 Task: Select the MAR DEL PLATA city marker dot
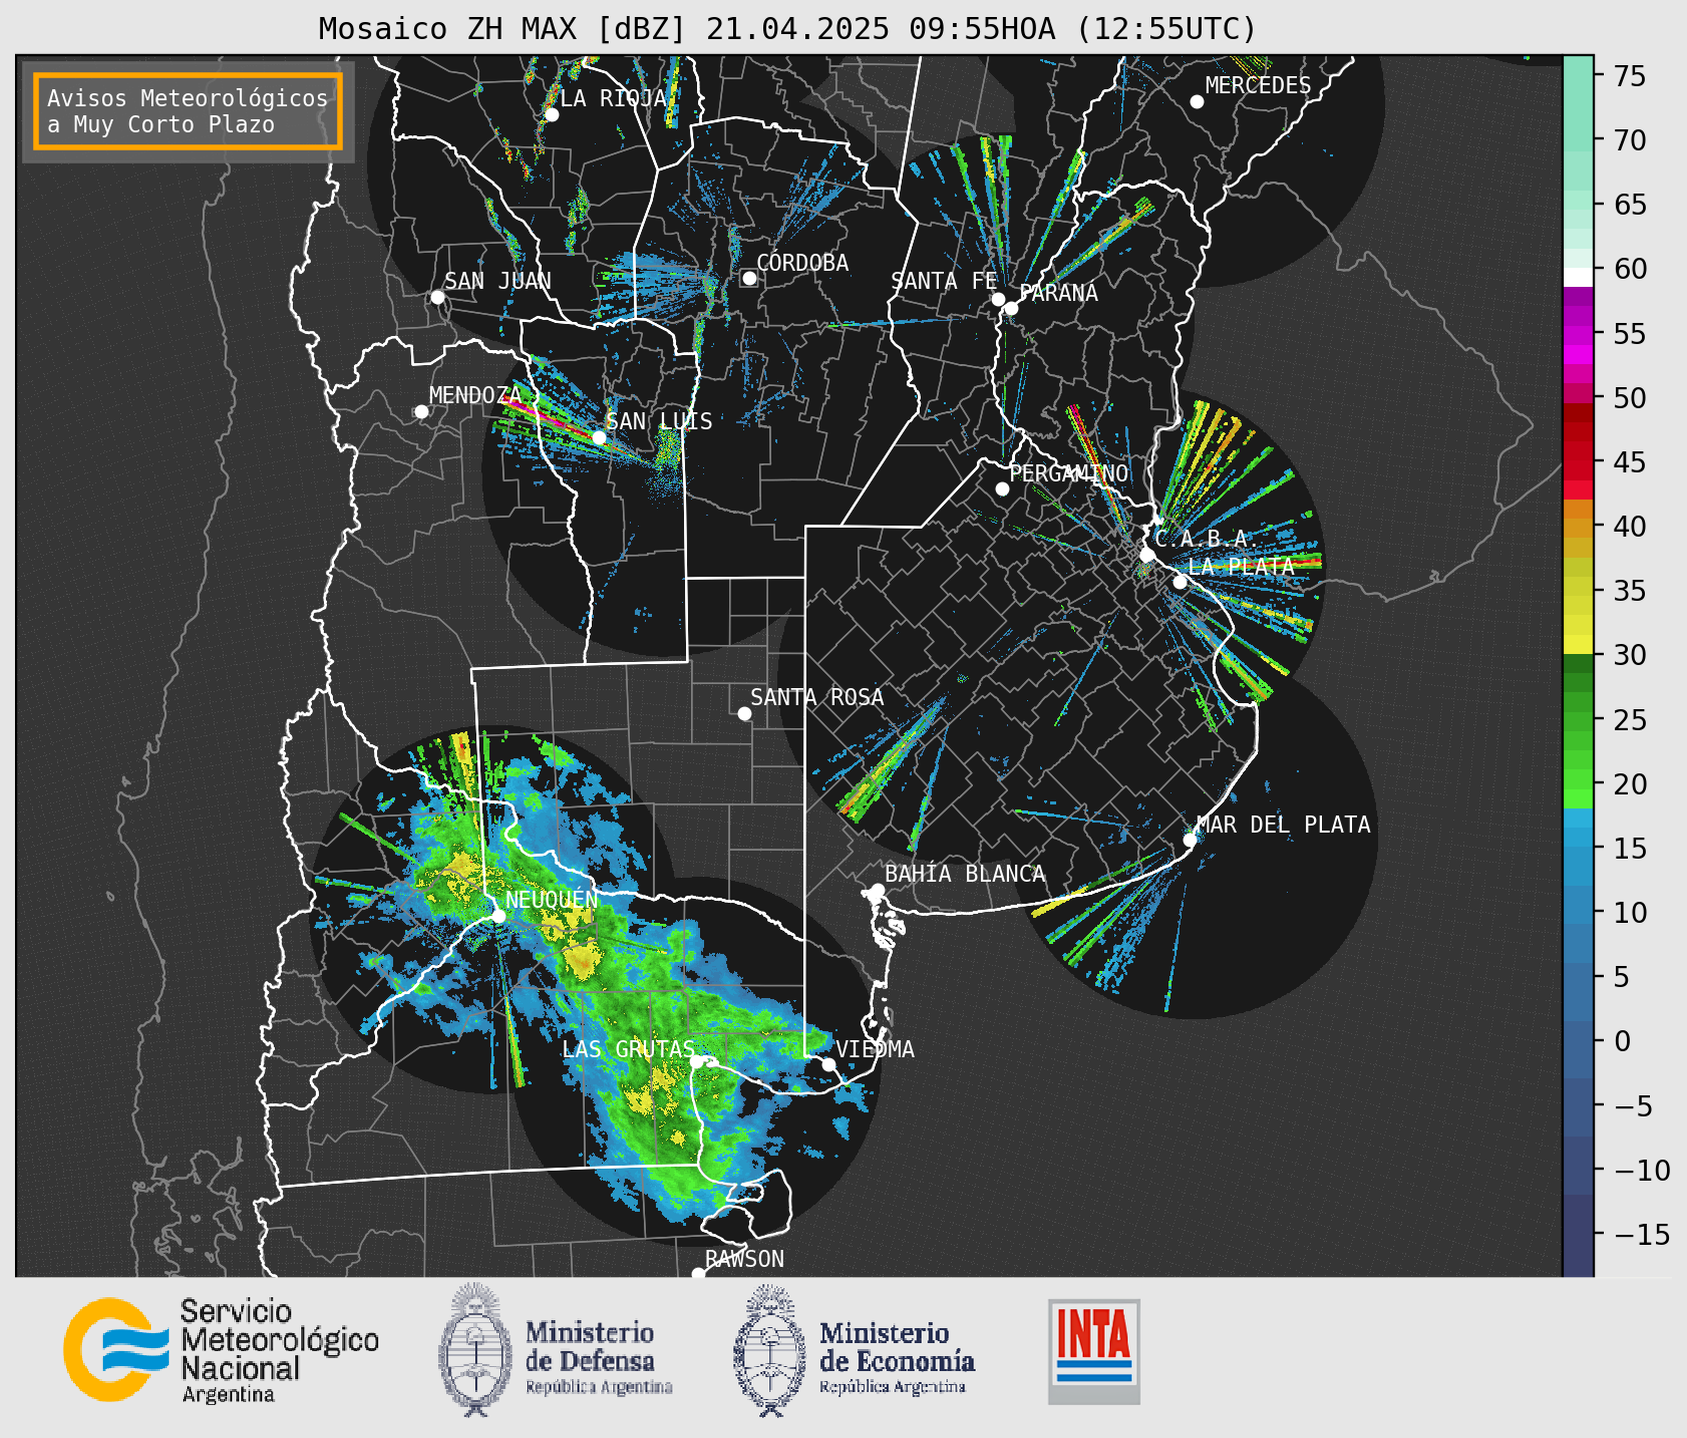(1190, 840)
